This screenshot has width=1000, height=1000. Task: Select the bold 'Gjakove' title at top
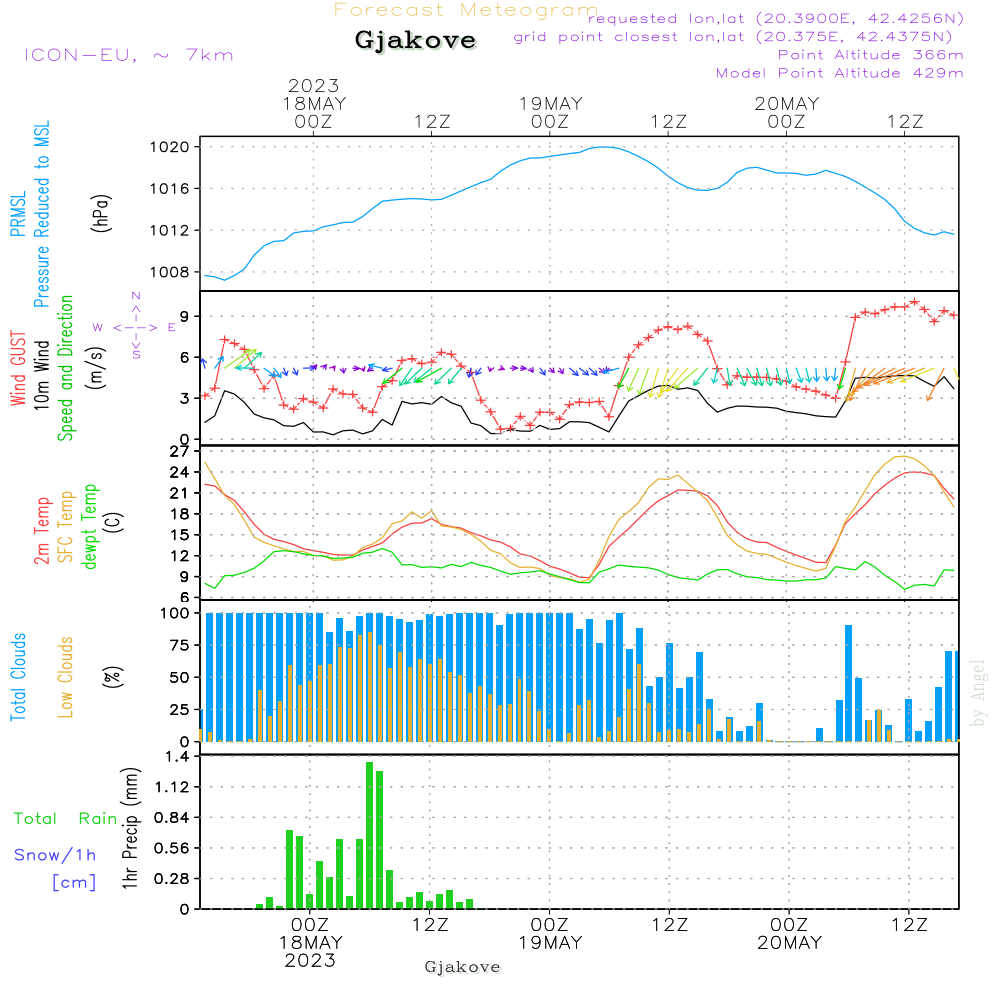click(x=415, y=40)
